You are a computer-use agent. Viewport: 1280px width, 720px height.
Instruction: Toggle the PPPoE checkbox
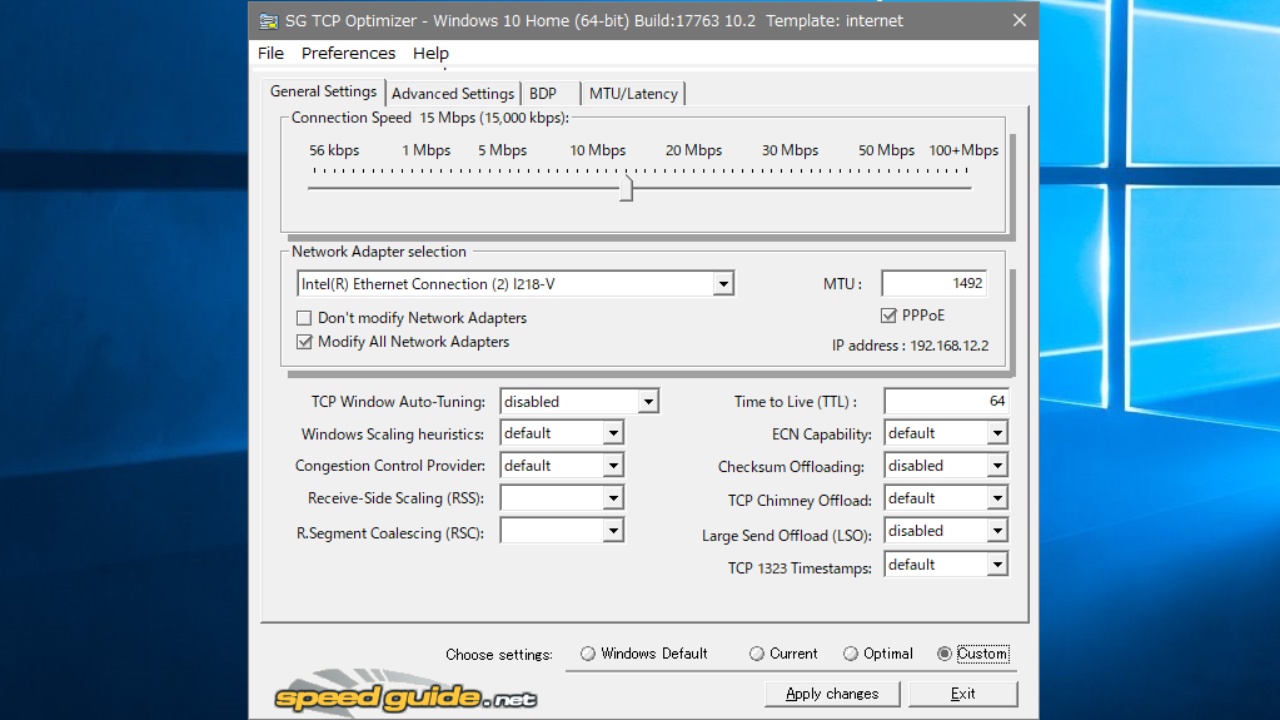(x=888, y=316)
